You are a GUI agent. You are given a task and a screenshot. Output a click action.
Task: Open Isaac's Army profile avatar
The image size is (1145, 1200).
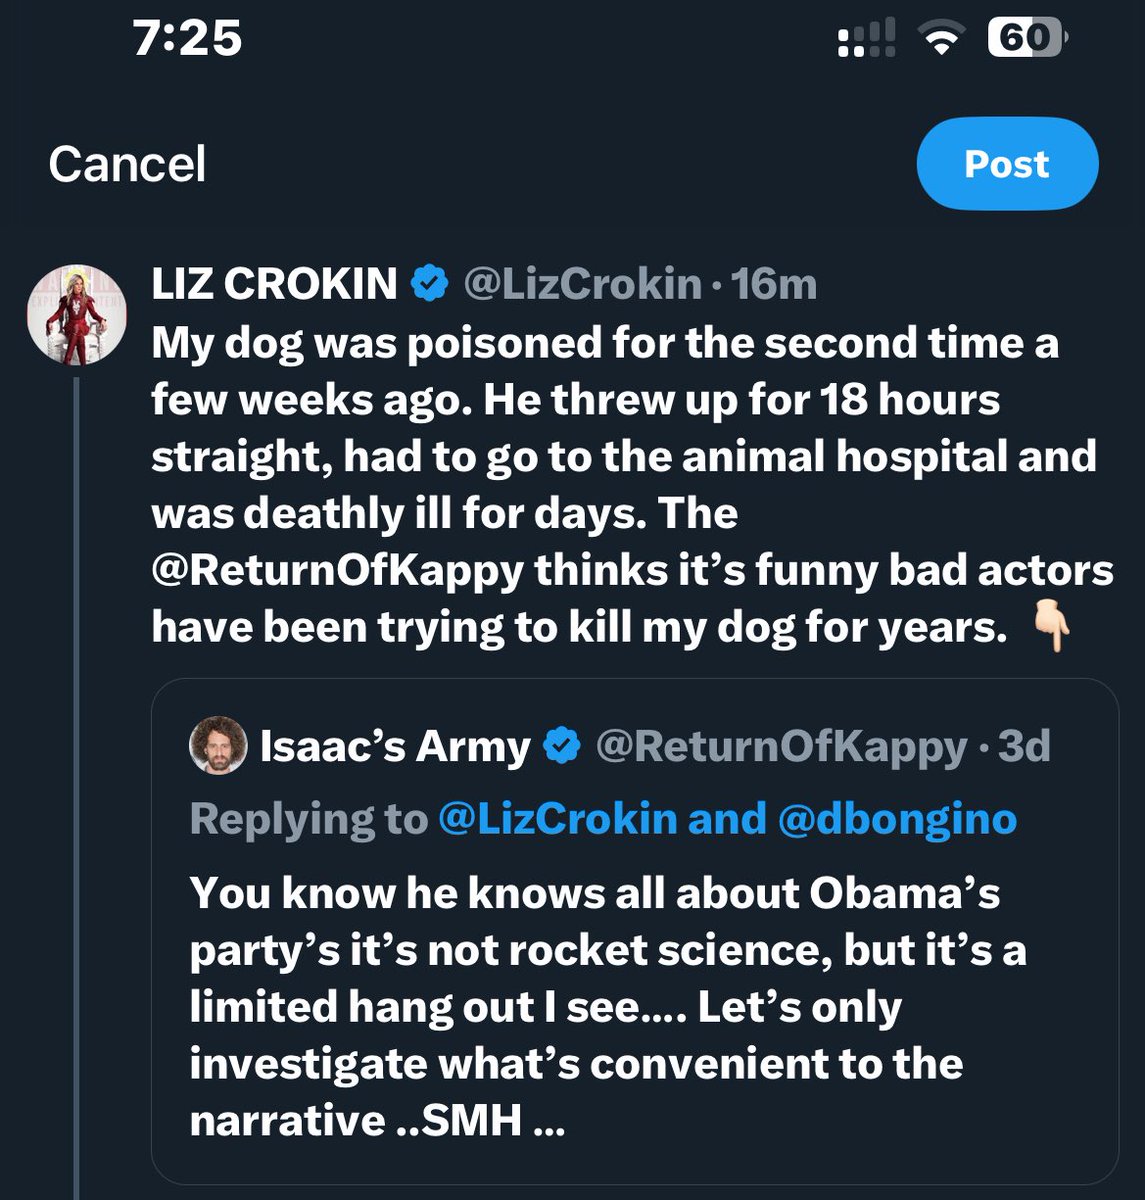[x=218, y=746]
